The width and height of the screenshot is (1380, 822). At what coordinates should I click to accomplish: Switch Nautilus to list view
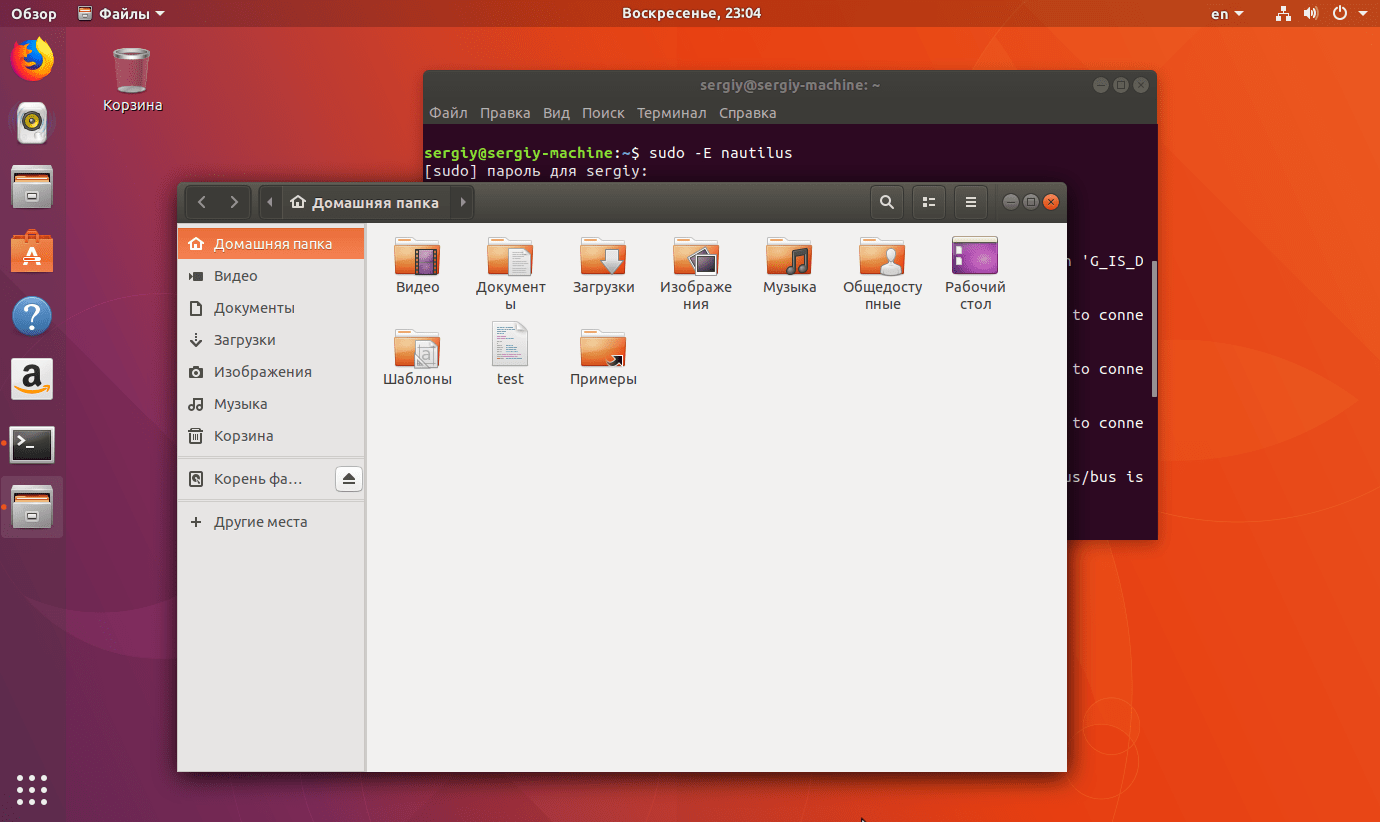point(928,201)
